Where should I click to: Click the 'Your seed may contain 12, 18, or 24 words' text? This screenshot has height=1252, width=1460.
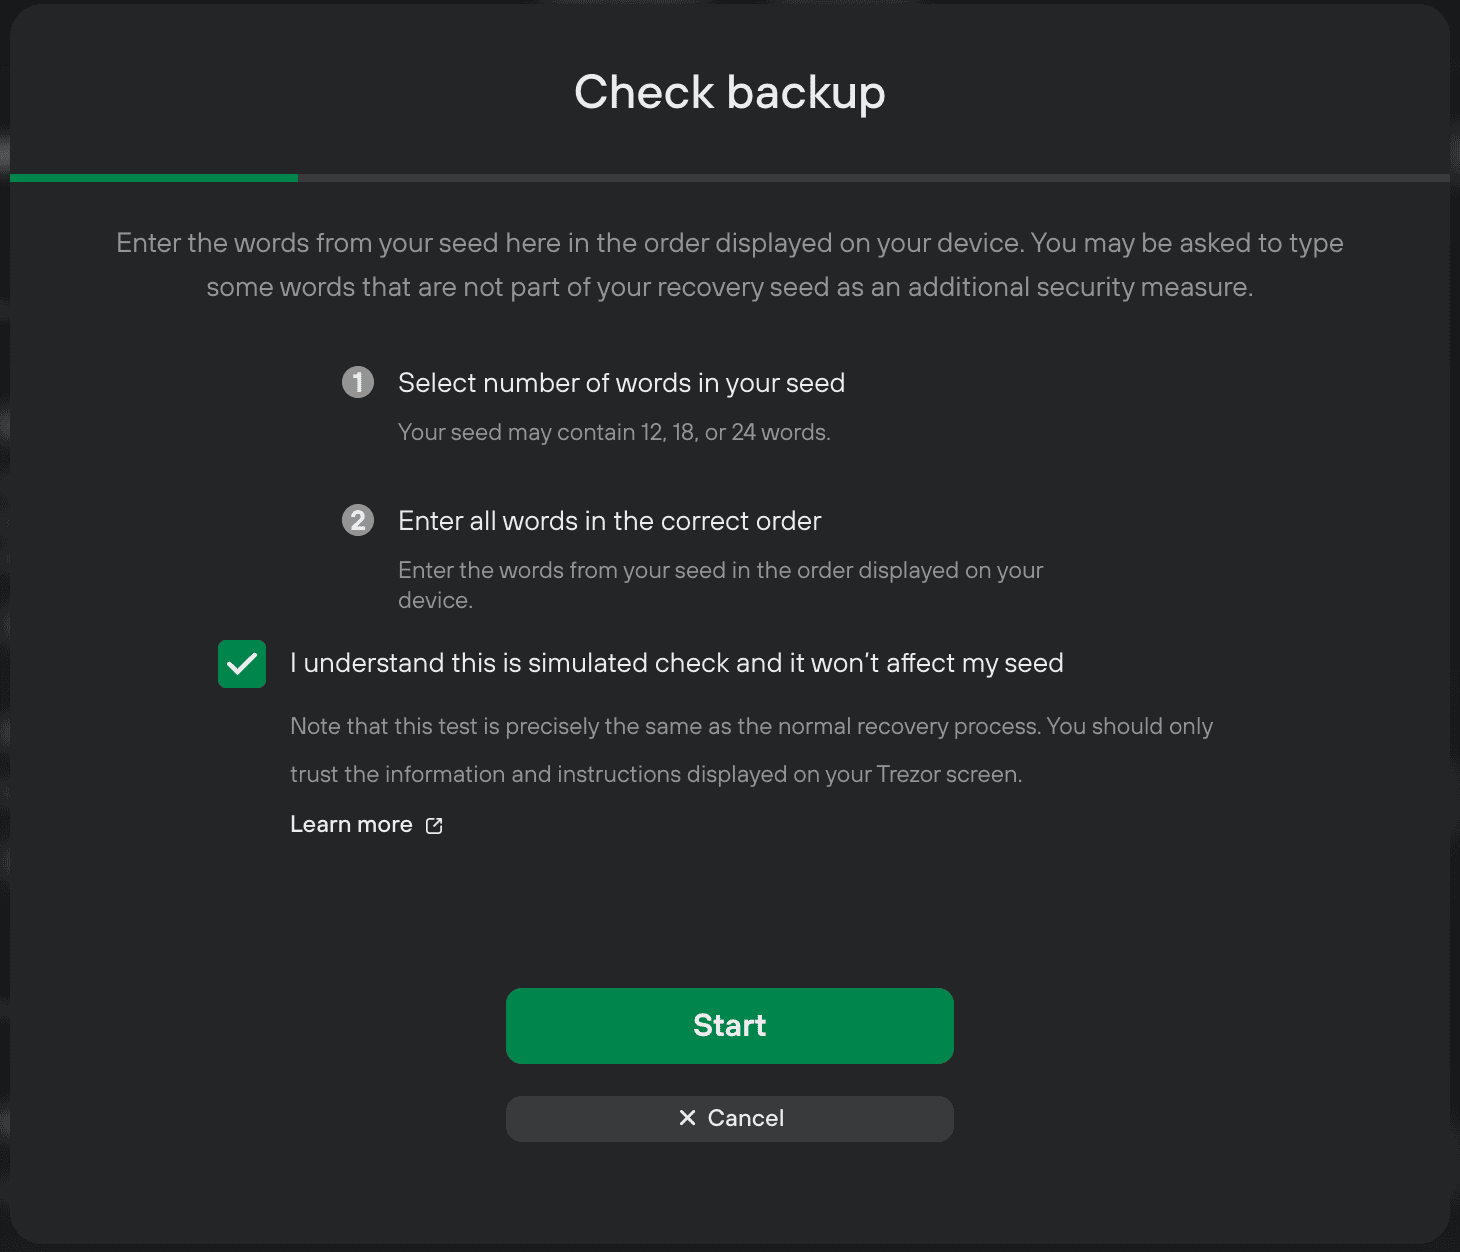tap(614, 432)
